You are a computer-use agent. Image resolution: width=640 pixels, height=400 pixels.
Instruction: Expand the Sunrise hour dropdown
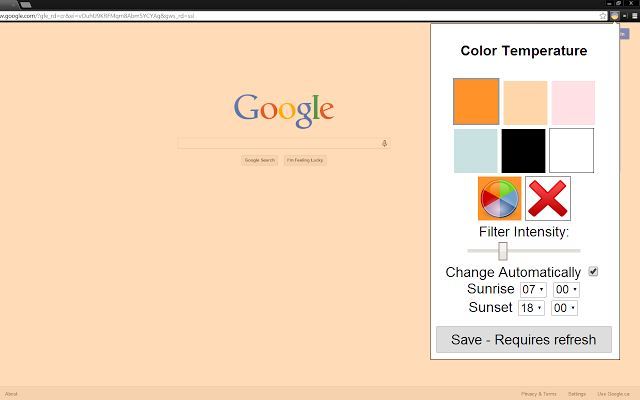click(x=533, y=289)
